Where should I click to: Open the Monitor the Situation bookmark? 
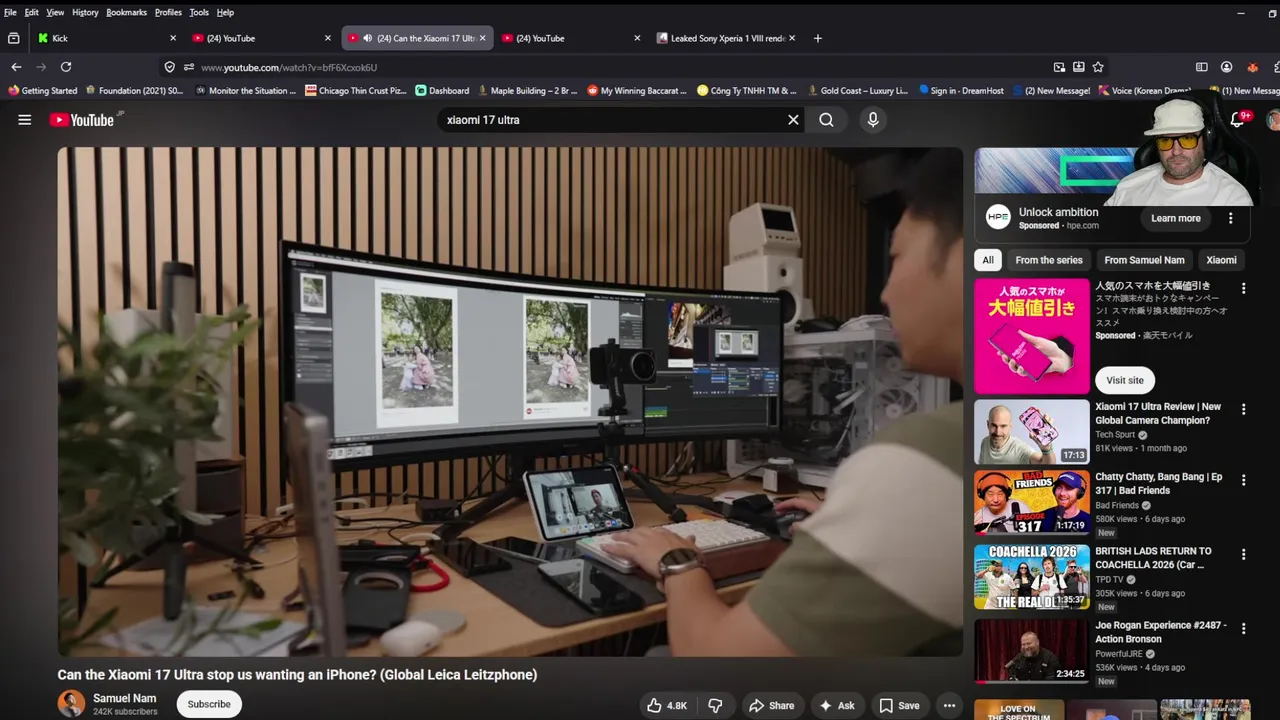[245, 90]
